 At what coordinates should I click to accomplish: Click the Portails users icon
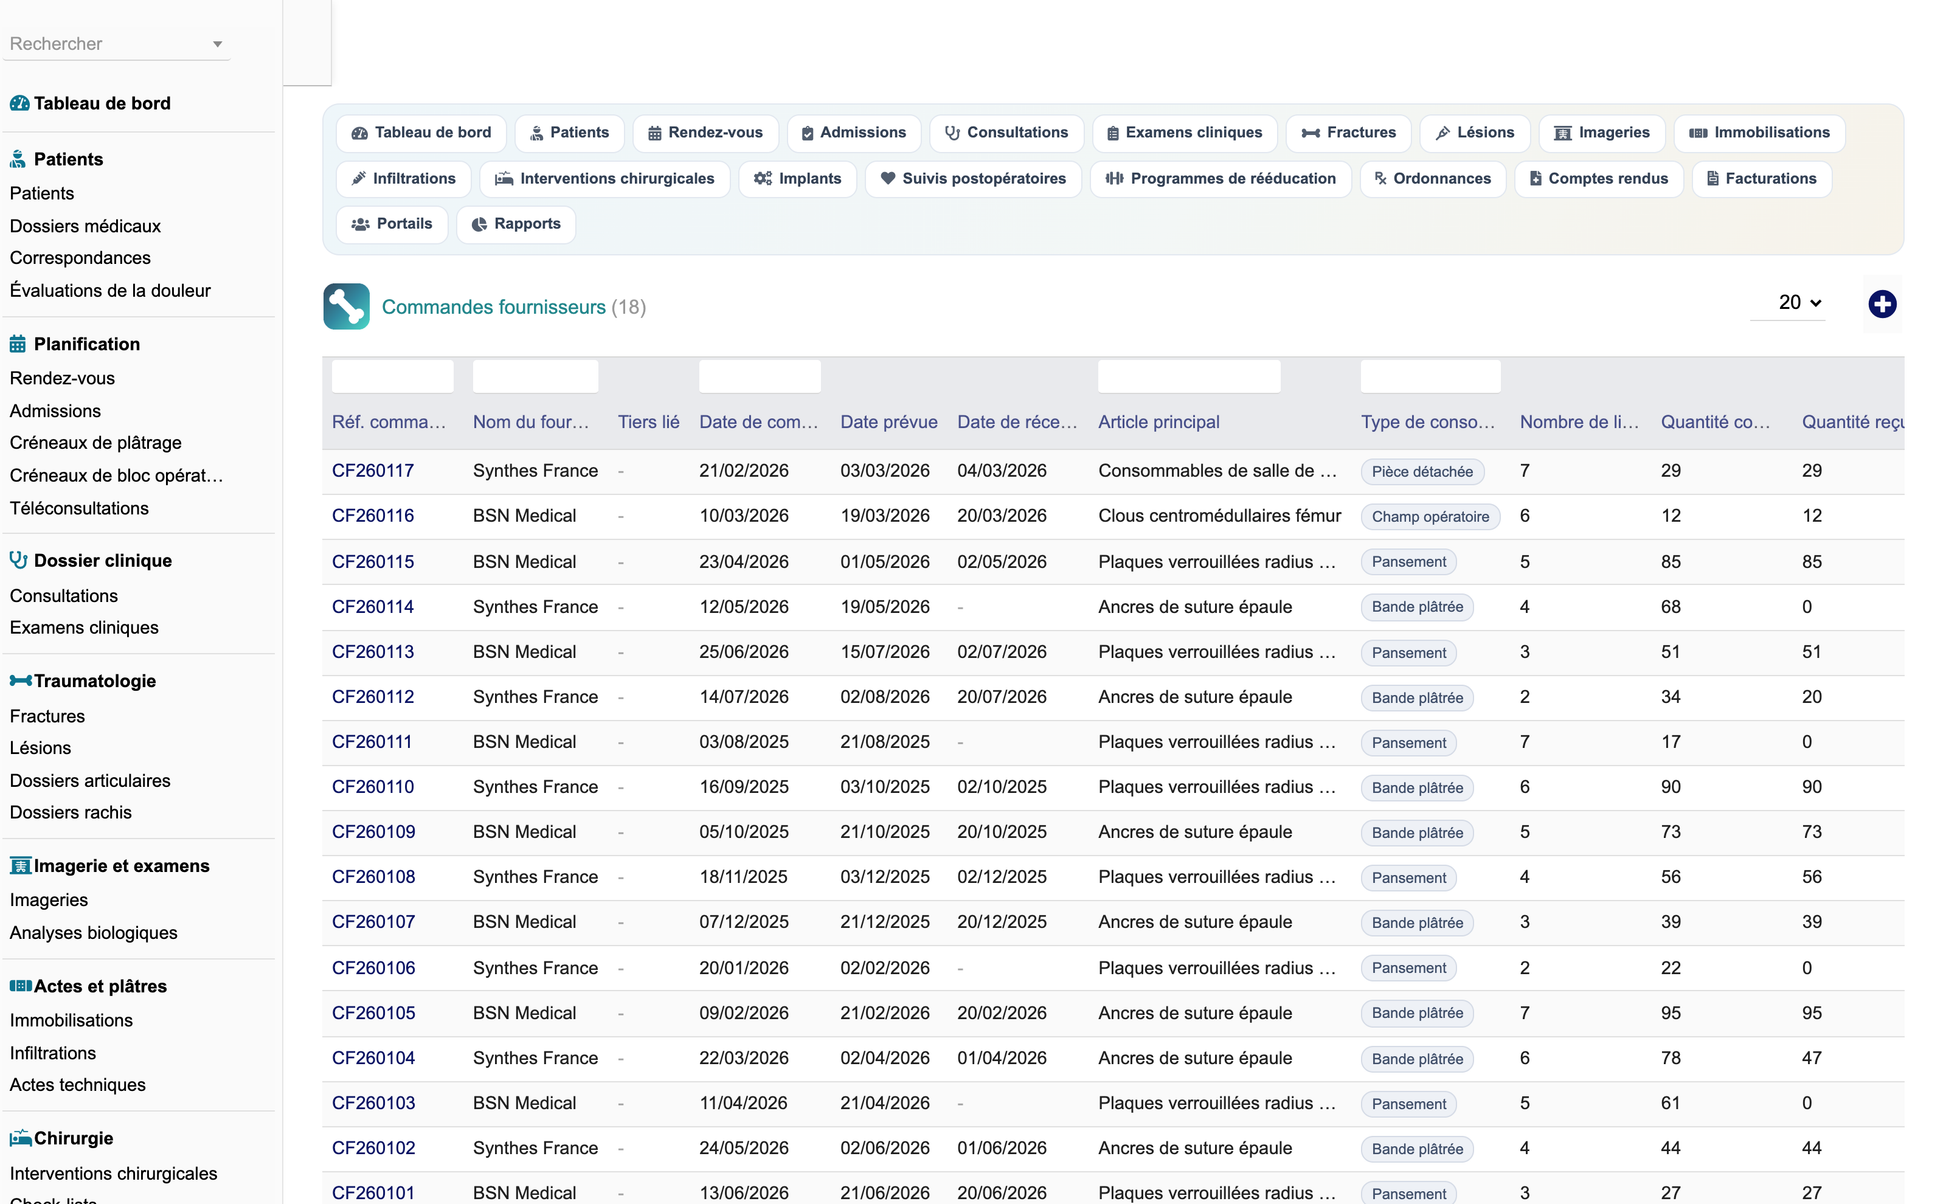tap(361, 224)
